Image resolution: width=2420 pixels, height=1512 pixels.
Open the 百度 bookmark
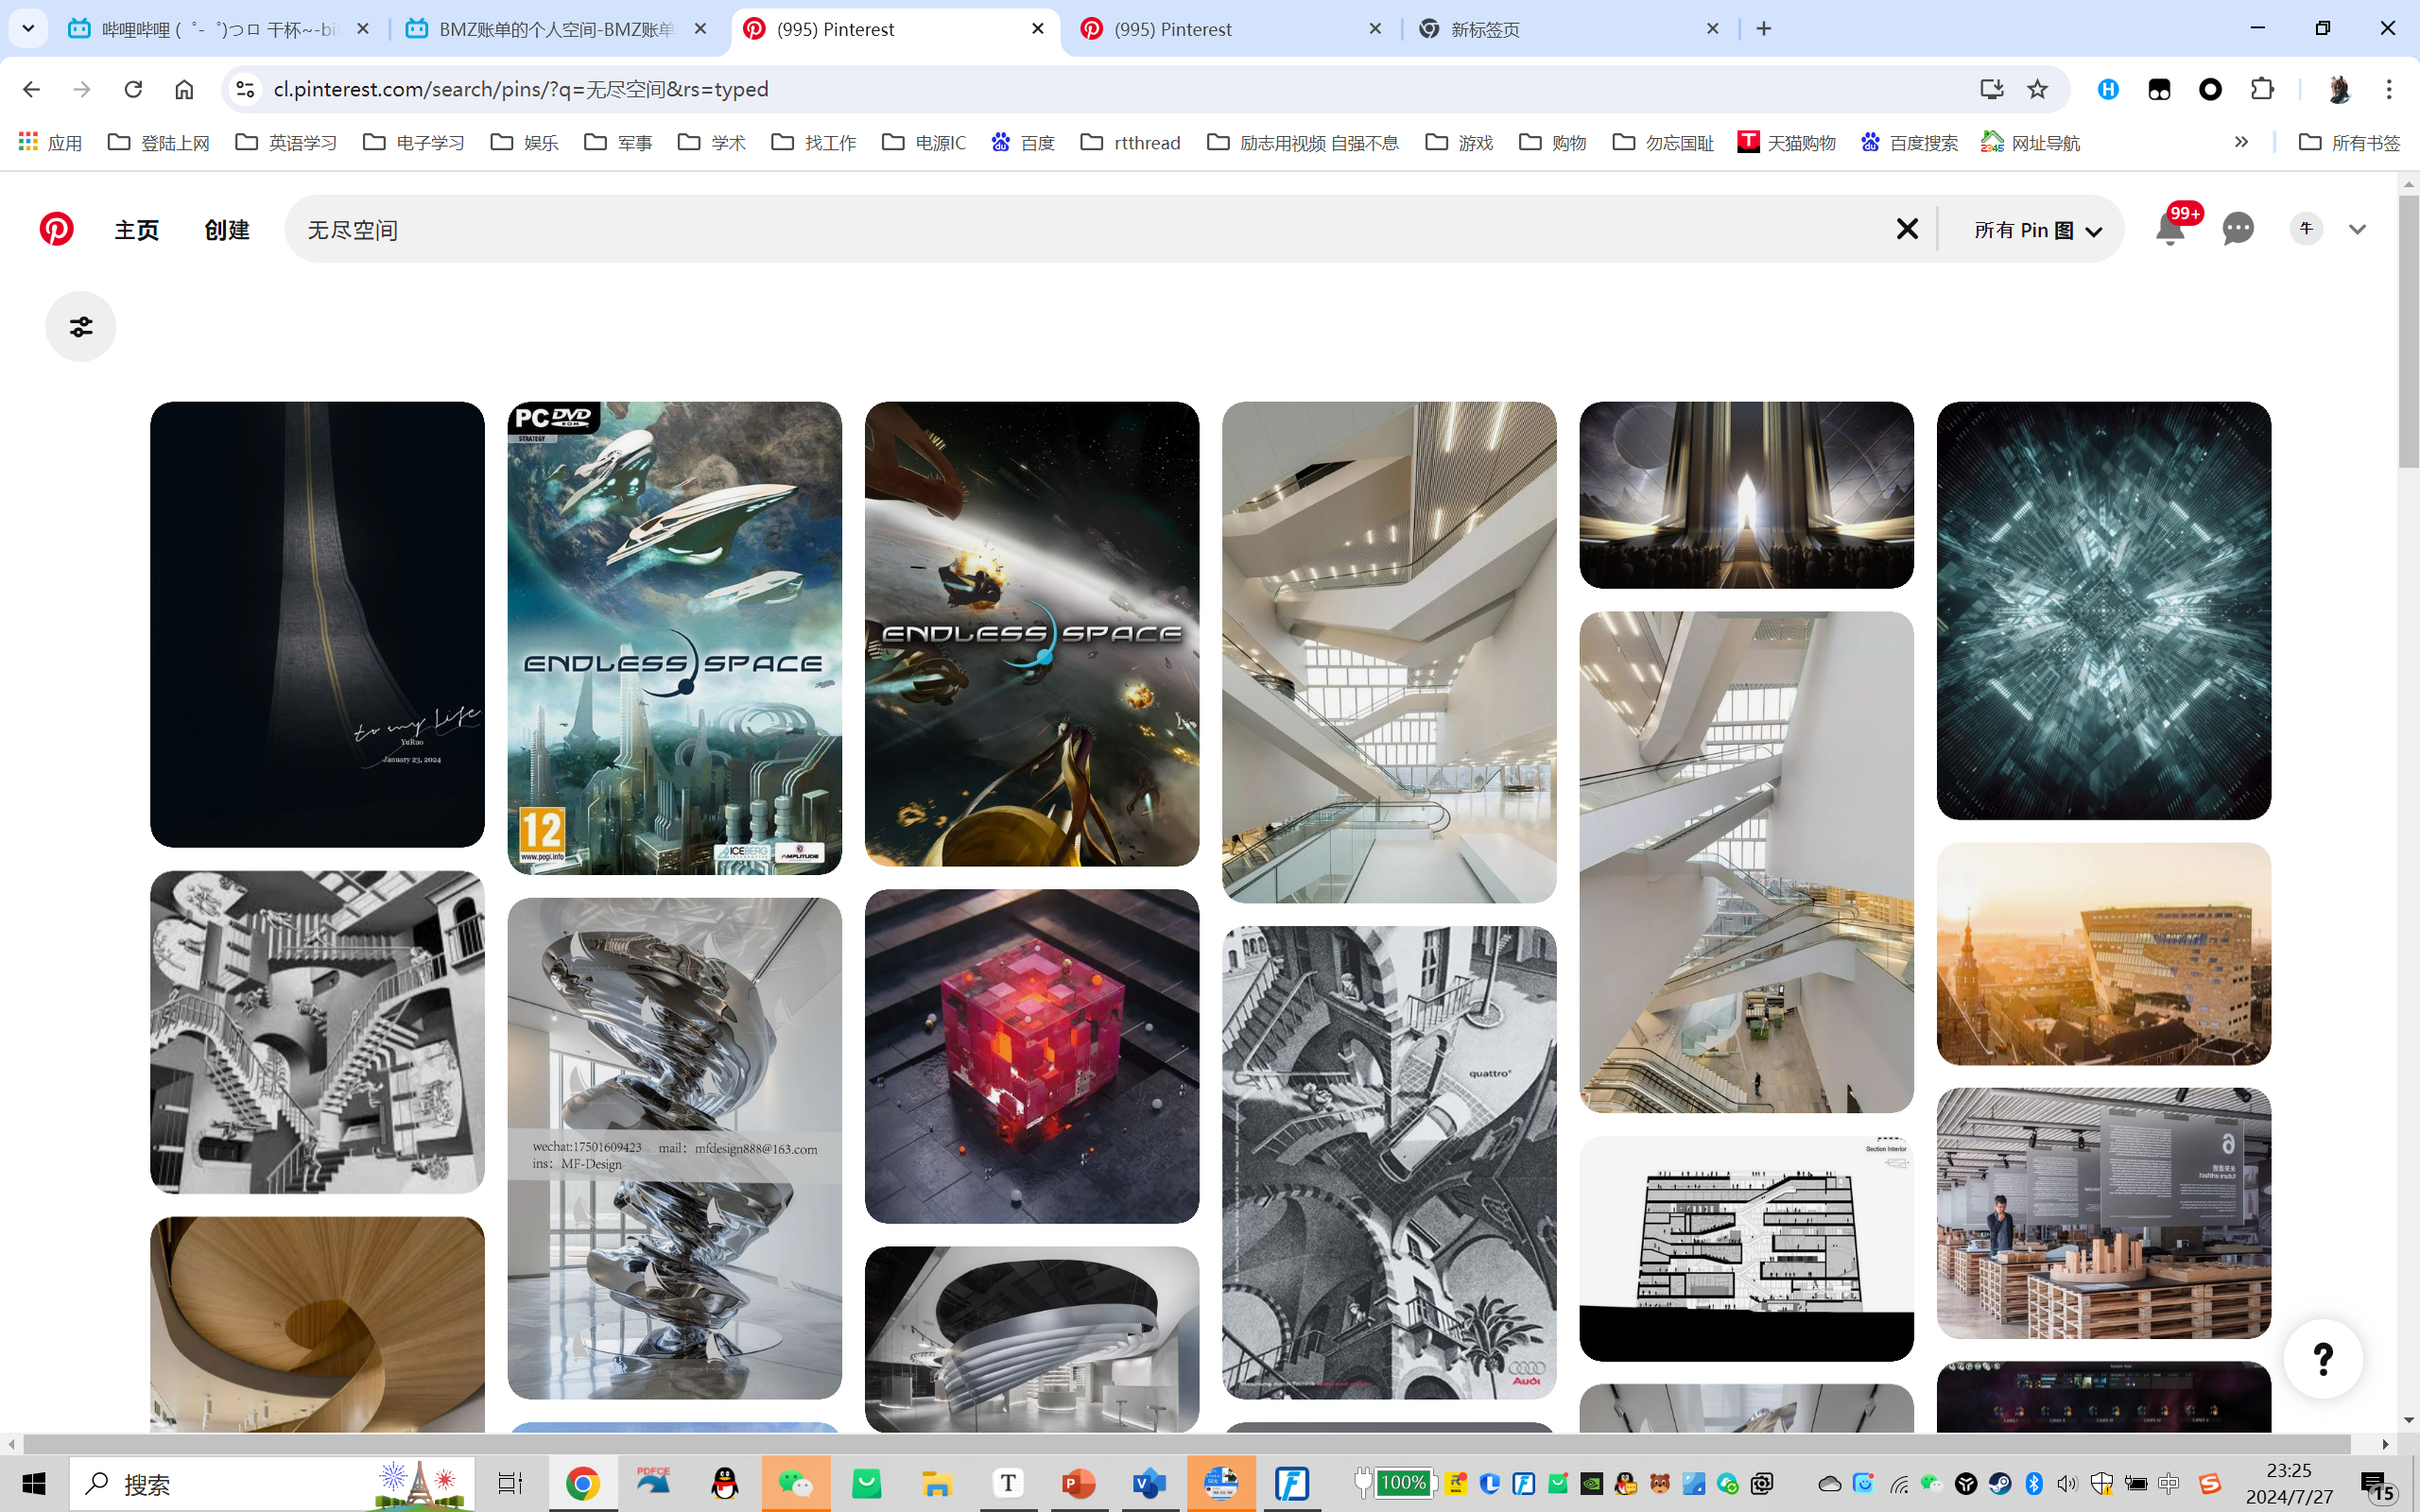1022,142
